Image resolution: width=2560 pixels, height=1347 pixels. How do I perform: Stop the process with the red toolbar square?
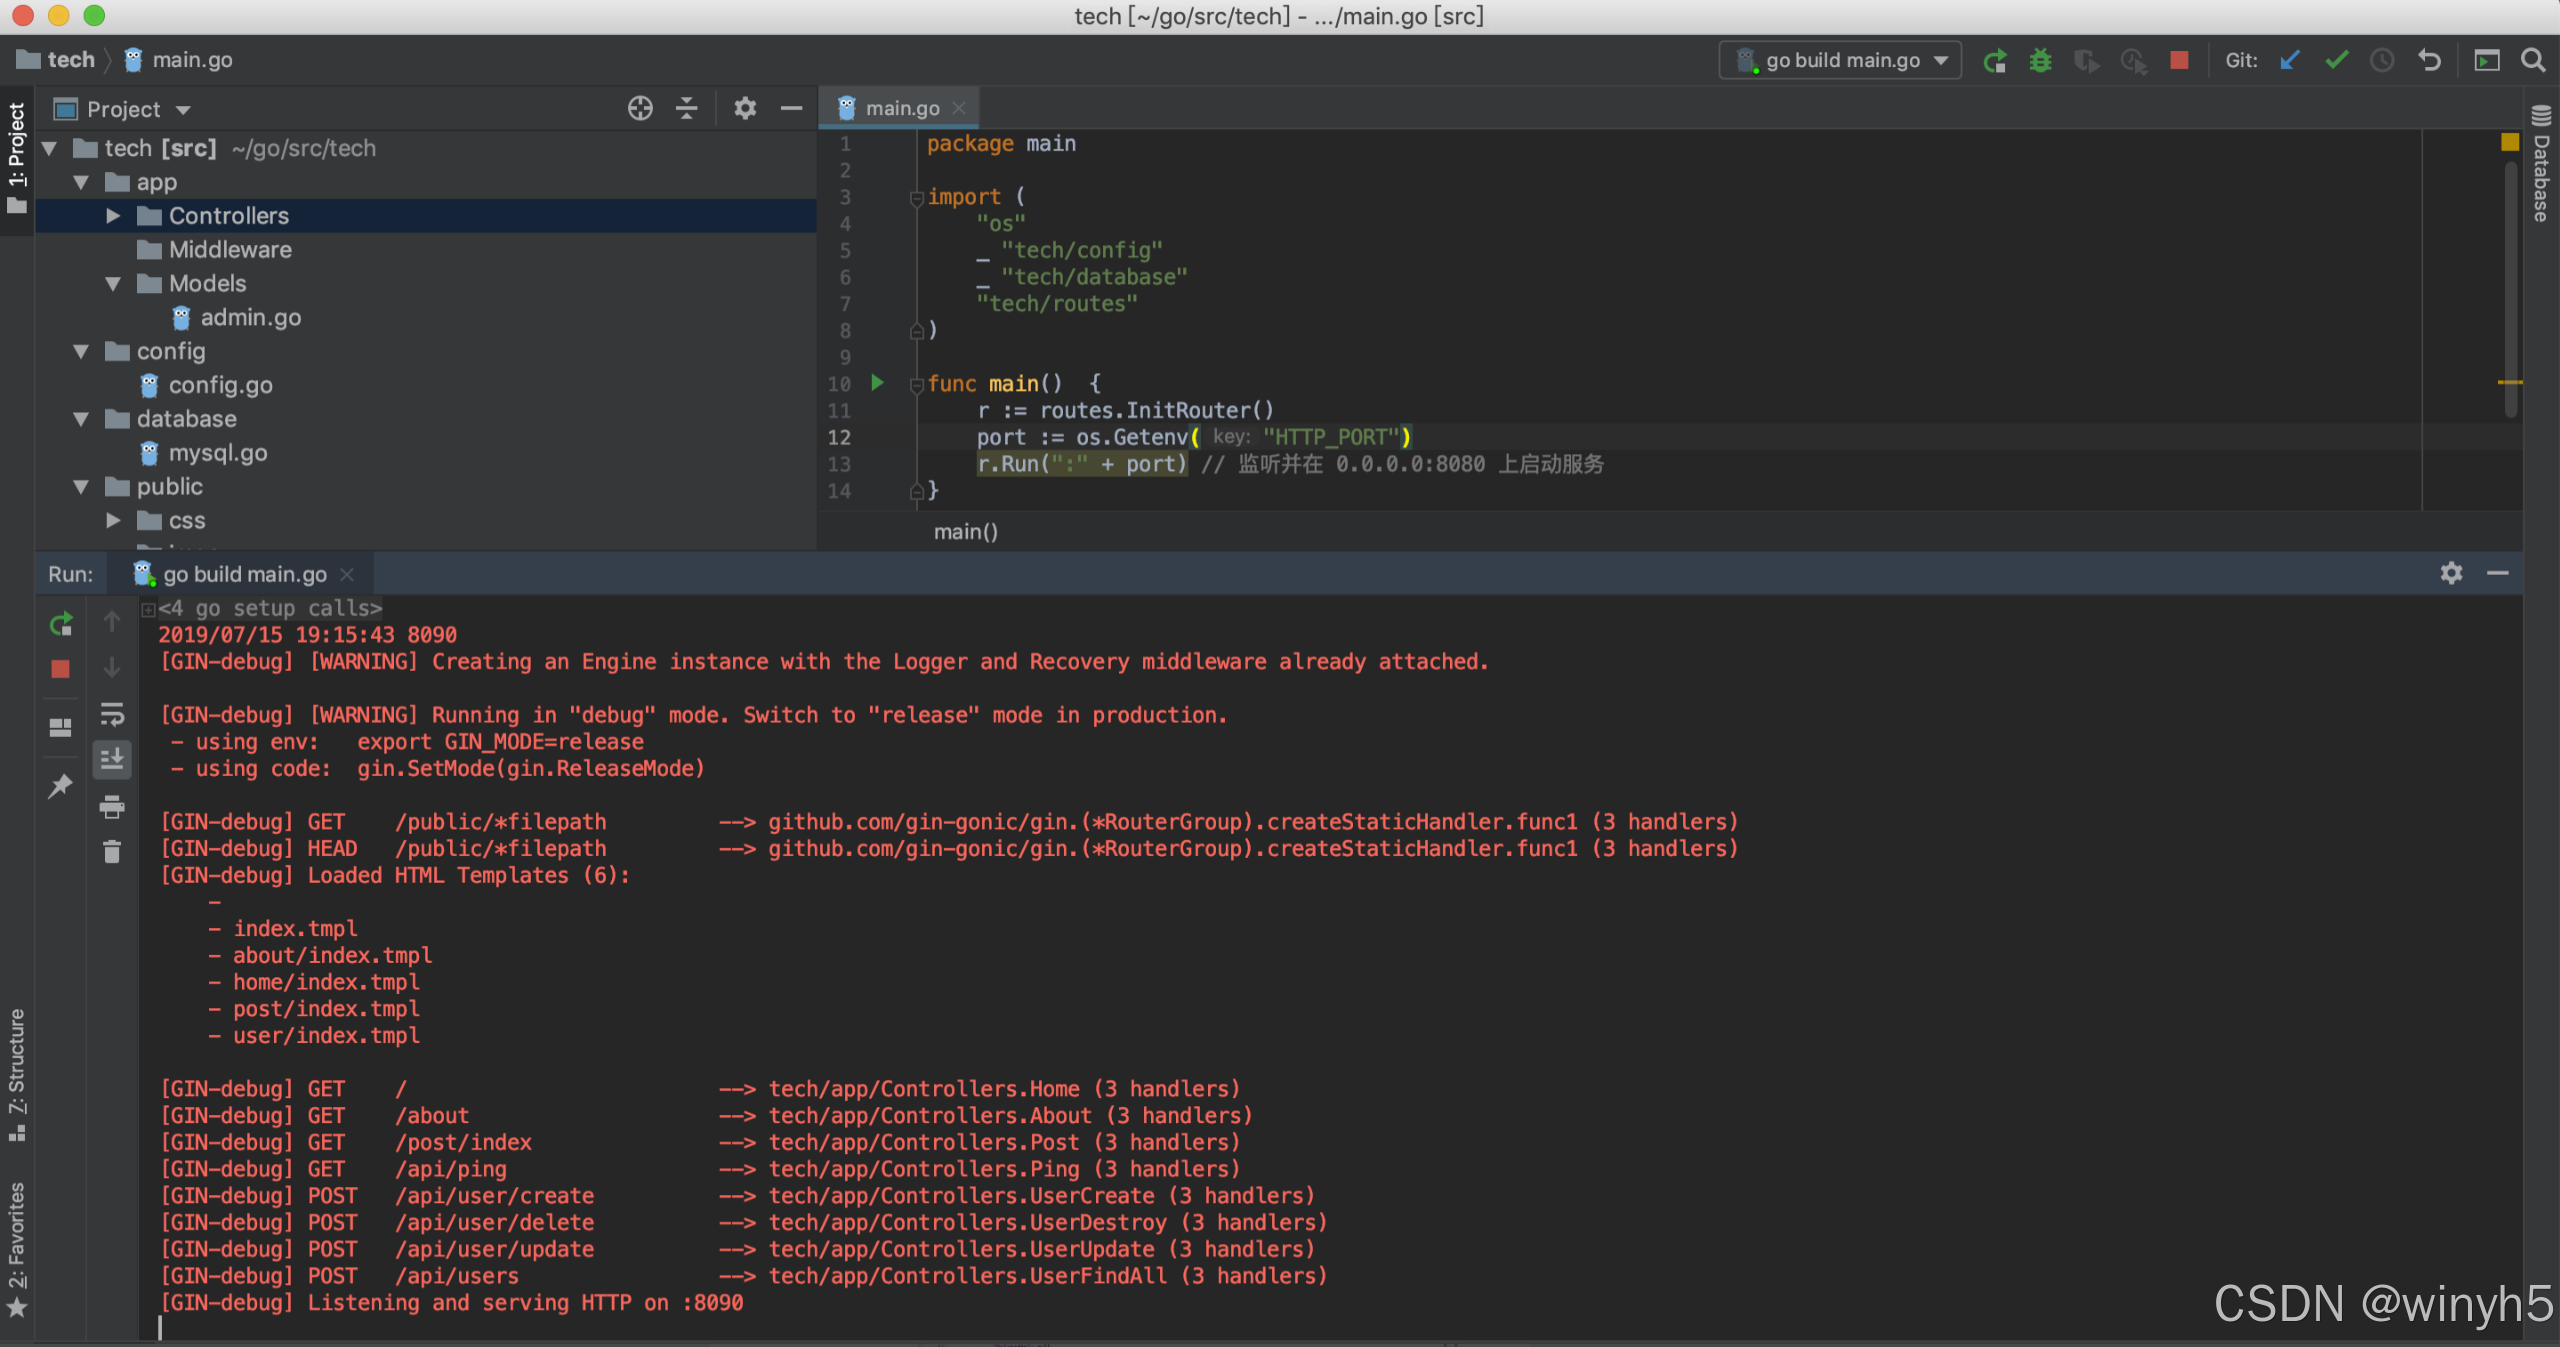(x=2179, y=61)
